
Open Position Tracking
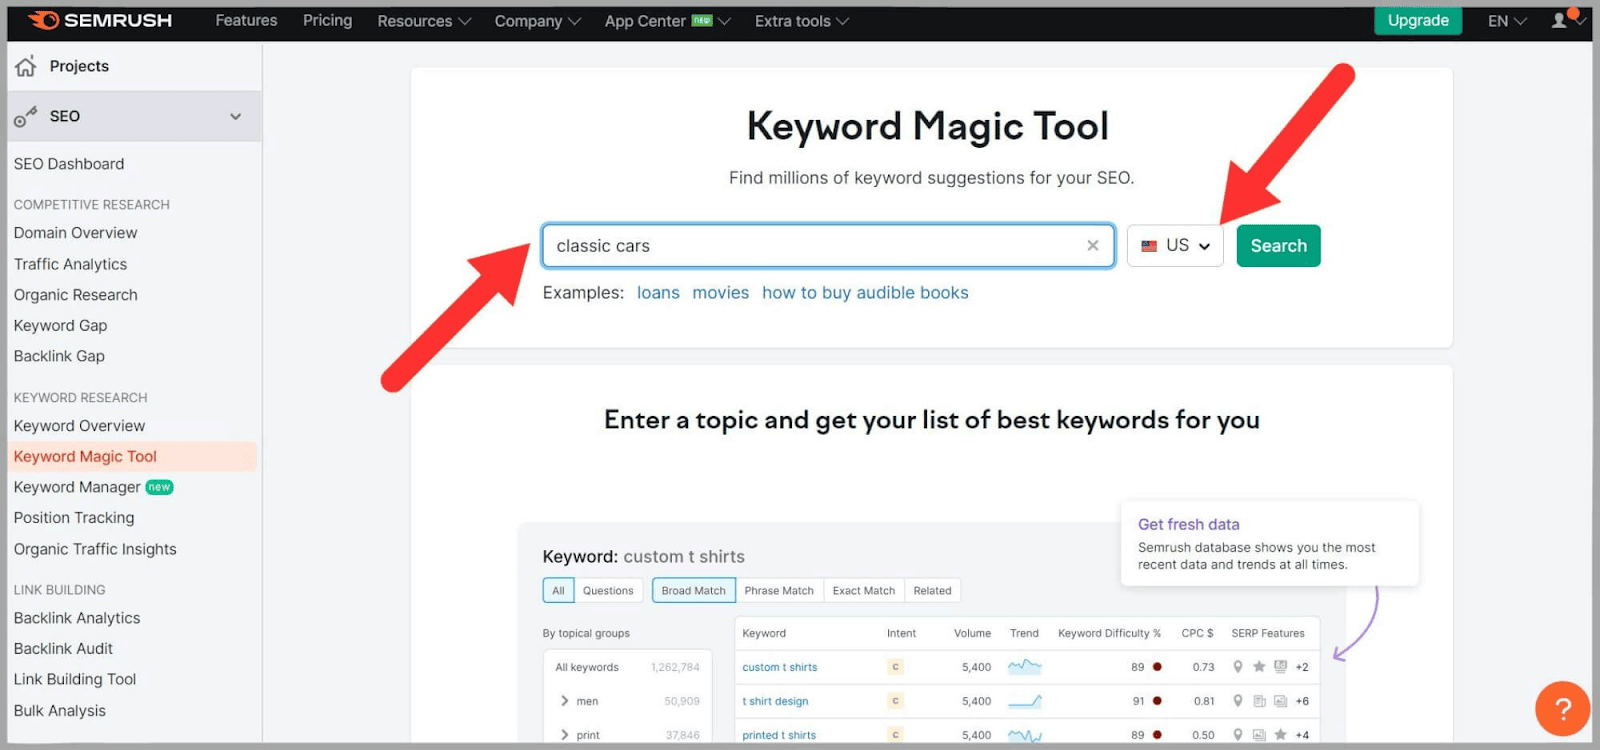(74, 518)
